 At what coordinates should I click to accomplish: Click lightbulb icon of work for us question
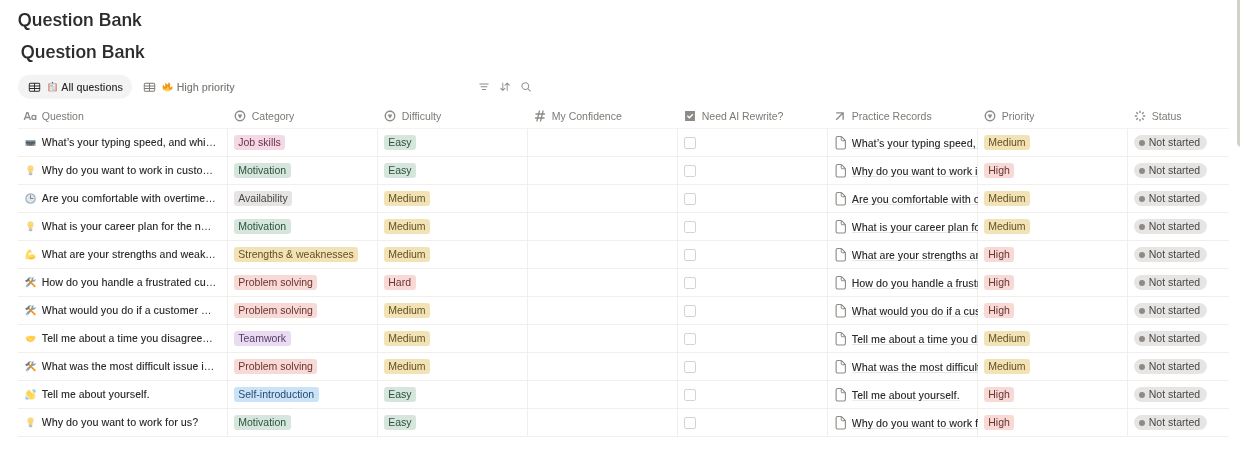pyautogui.click(x=30, y=423)
